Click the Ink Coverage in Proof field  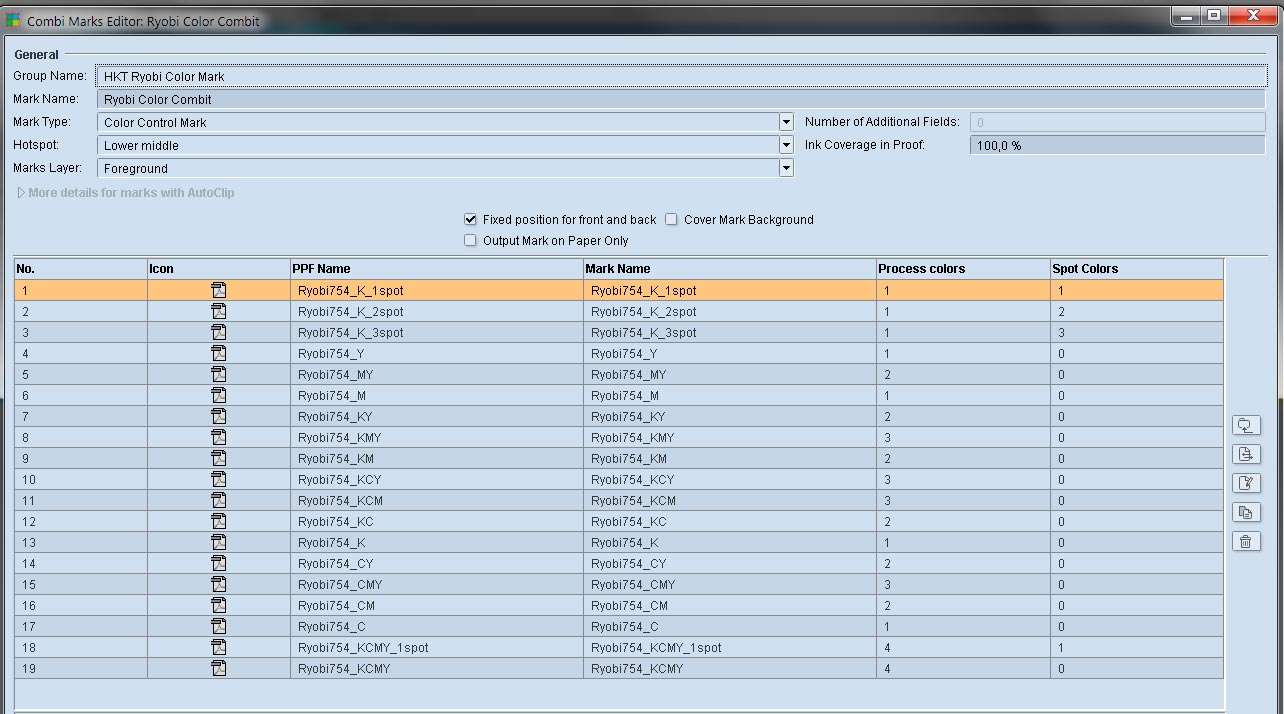pos(1117,145)
